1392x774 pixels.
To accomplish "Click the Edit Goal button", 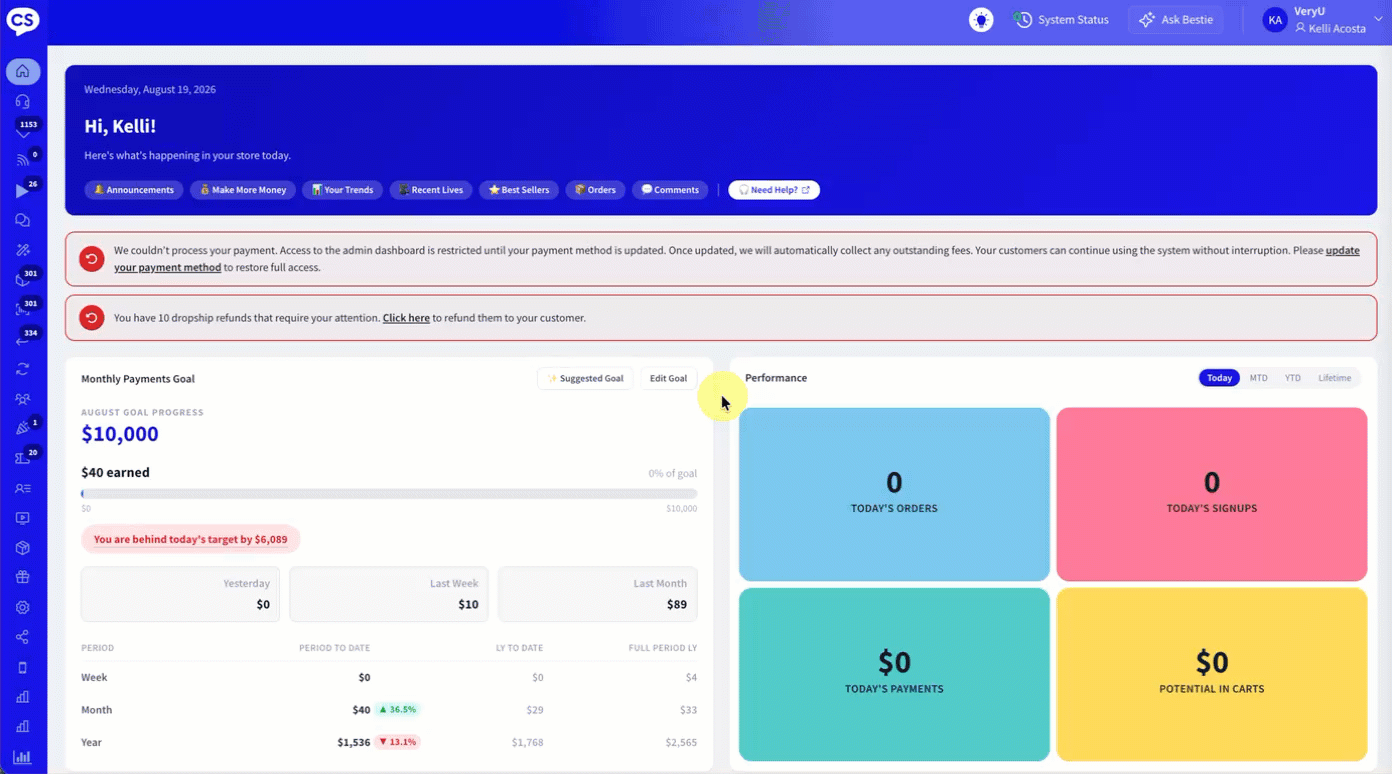I will click(668, 378).
